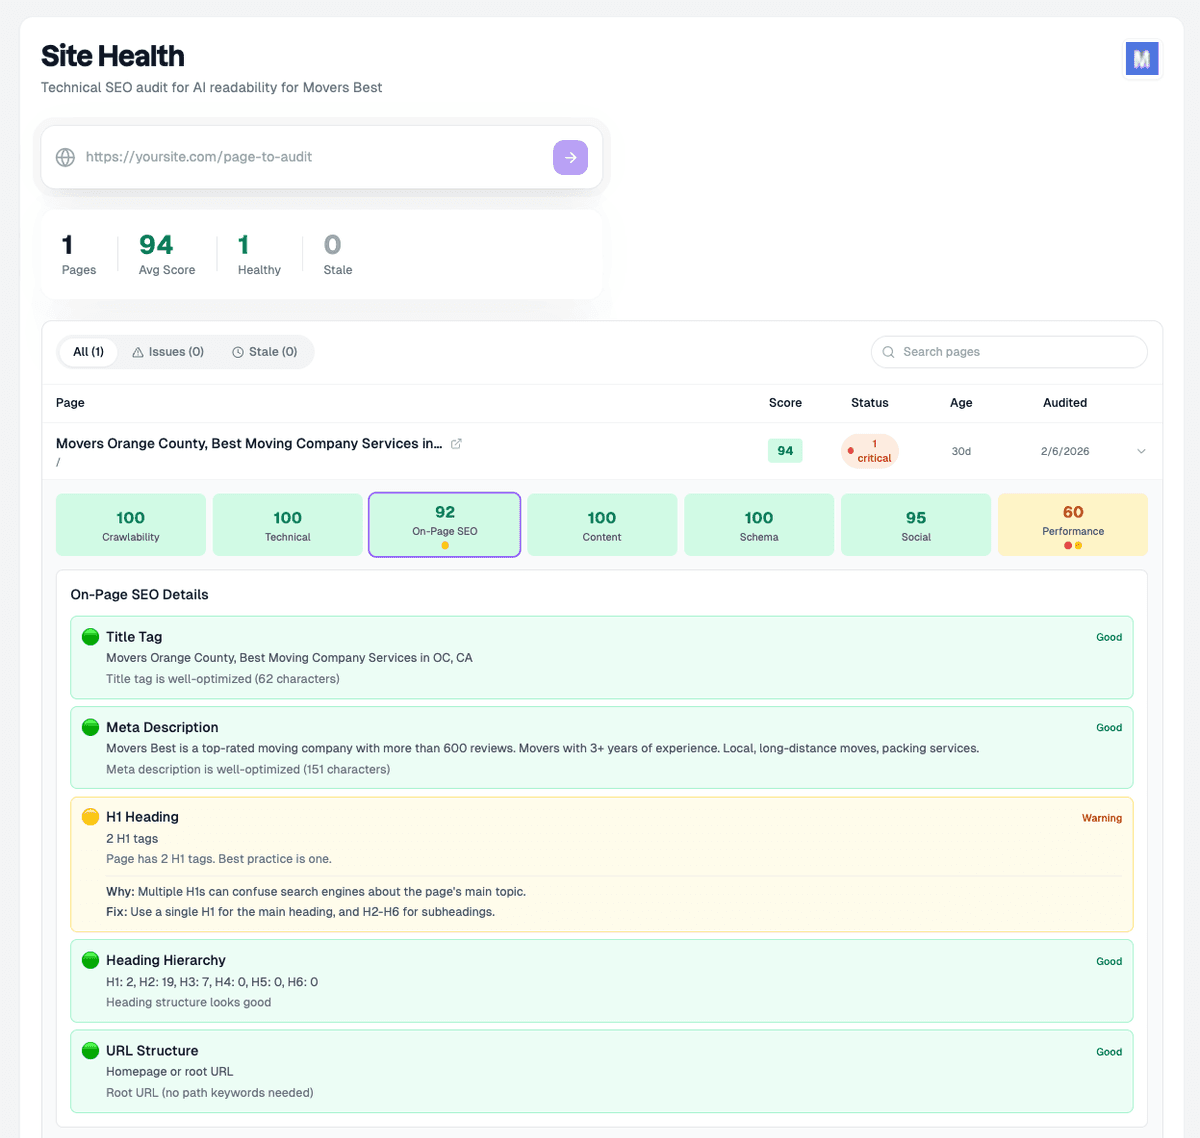Expand the chevron on the Movers Orange County row

(x=1141, y=451)
